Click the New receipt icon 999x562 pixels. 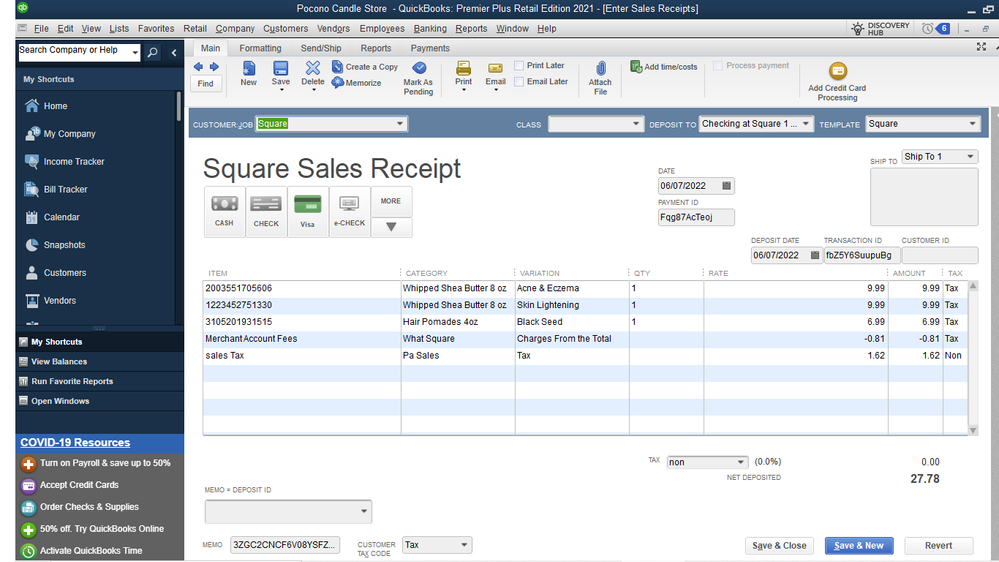pos(248,69)
